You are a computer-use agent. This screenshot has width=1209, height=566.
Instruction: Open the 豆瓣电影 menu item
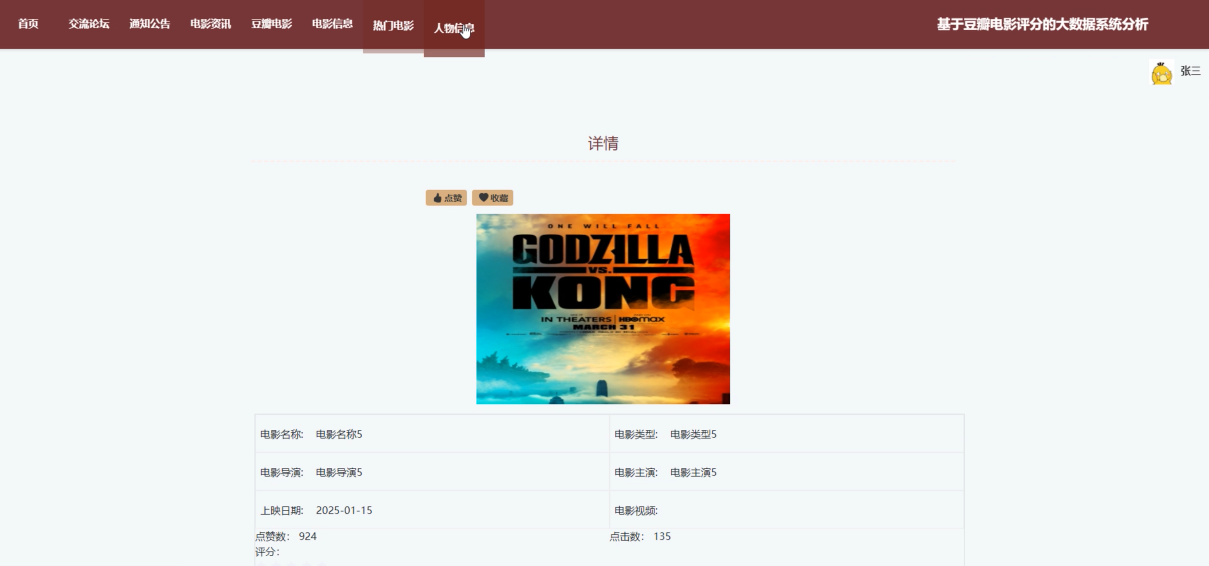pyautogui.click(x=272, y=24)
